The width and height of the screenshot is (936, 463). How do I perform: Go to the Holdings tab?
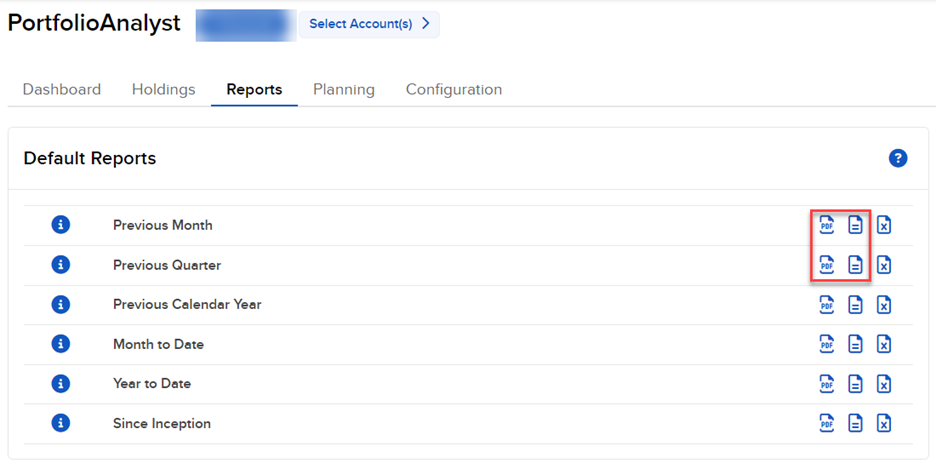tap(163, 89)
